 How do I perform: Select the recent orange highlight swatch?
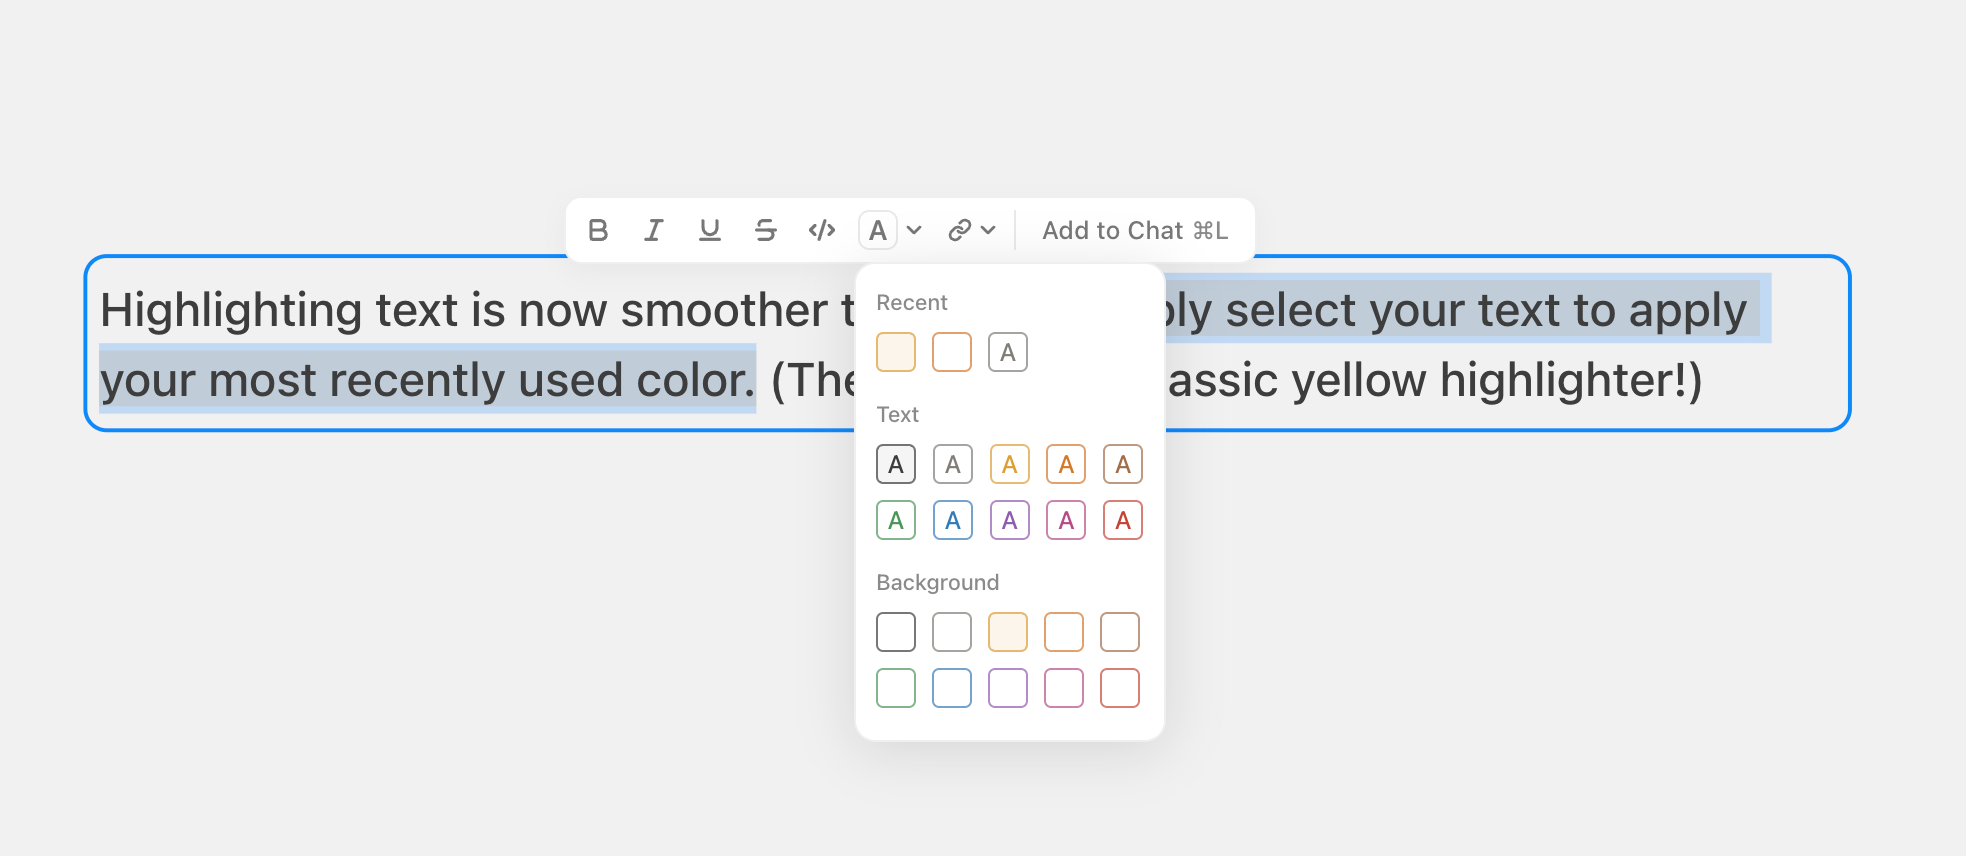[895, 352]
